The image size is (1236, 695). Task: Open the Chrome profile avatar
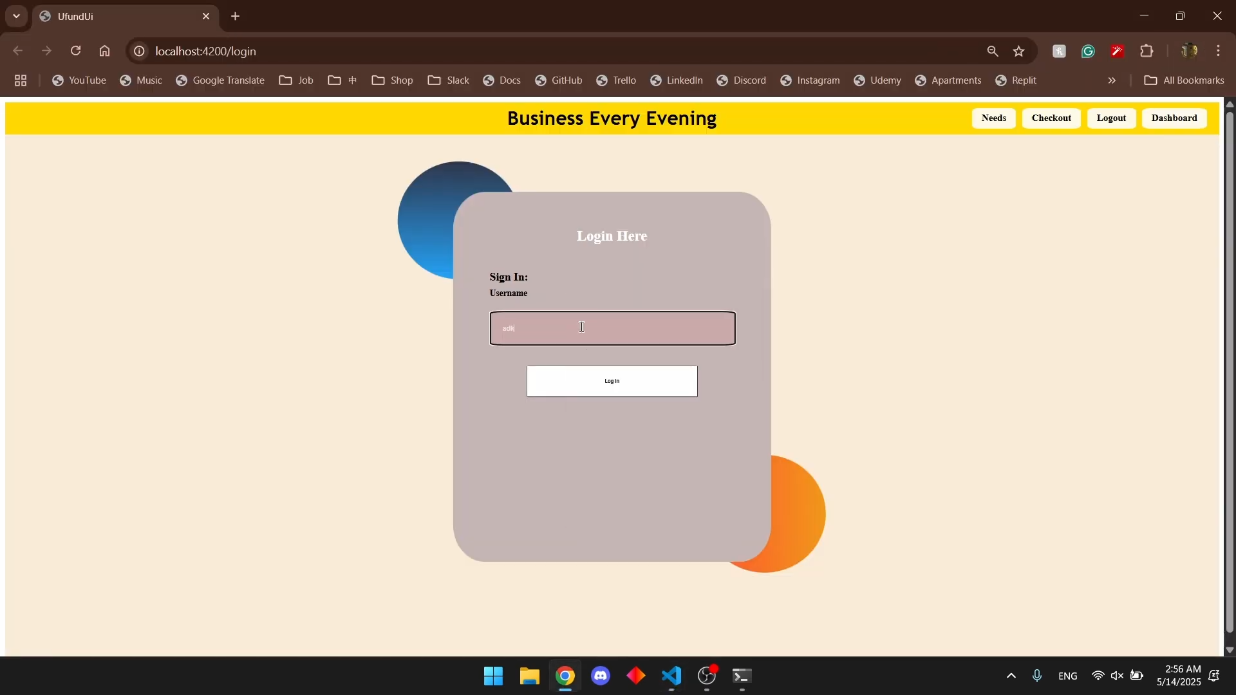1189,51
